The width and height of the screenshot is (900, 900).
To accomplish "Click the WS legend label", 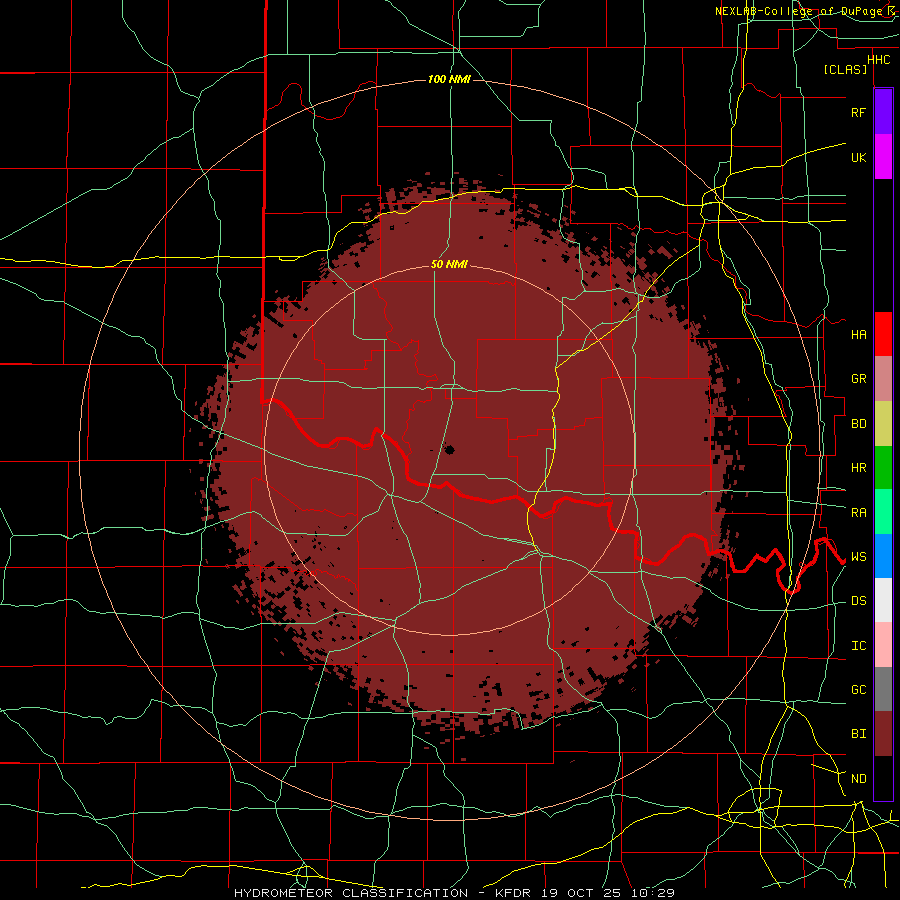I will pos(858,557).
